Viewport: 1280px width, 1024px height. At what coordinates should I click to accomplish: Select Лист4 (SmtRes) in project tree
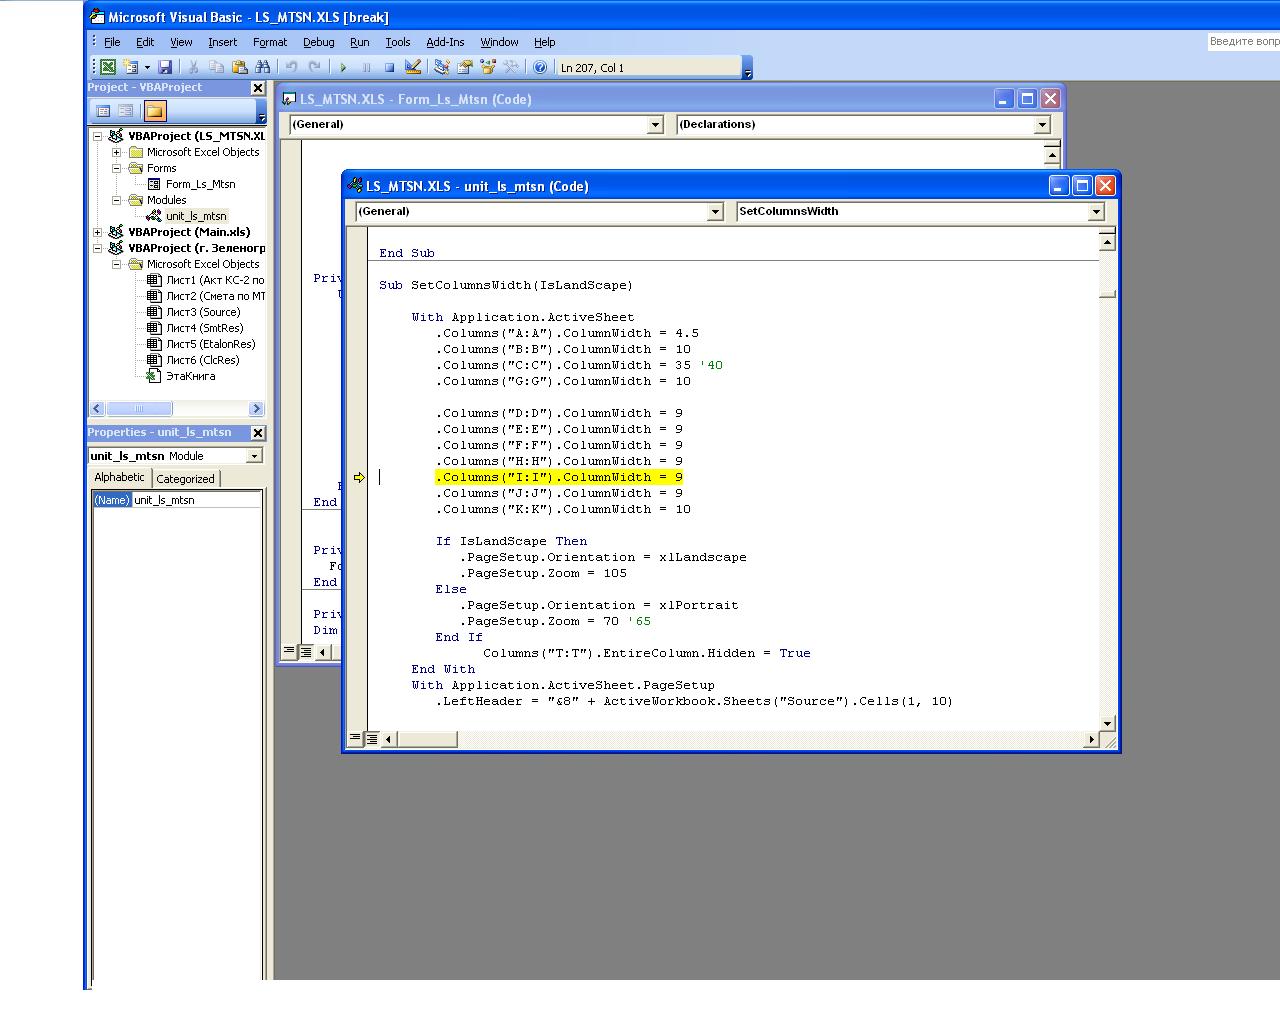[204, 328]
